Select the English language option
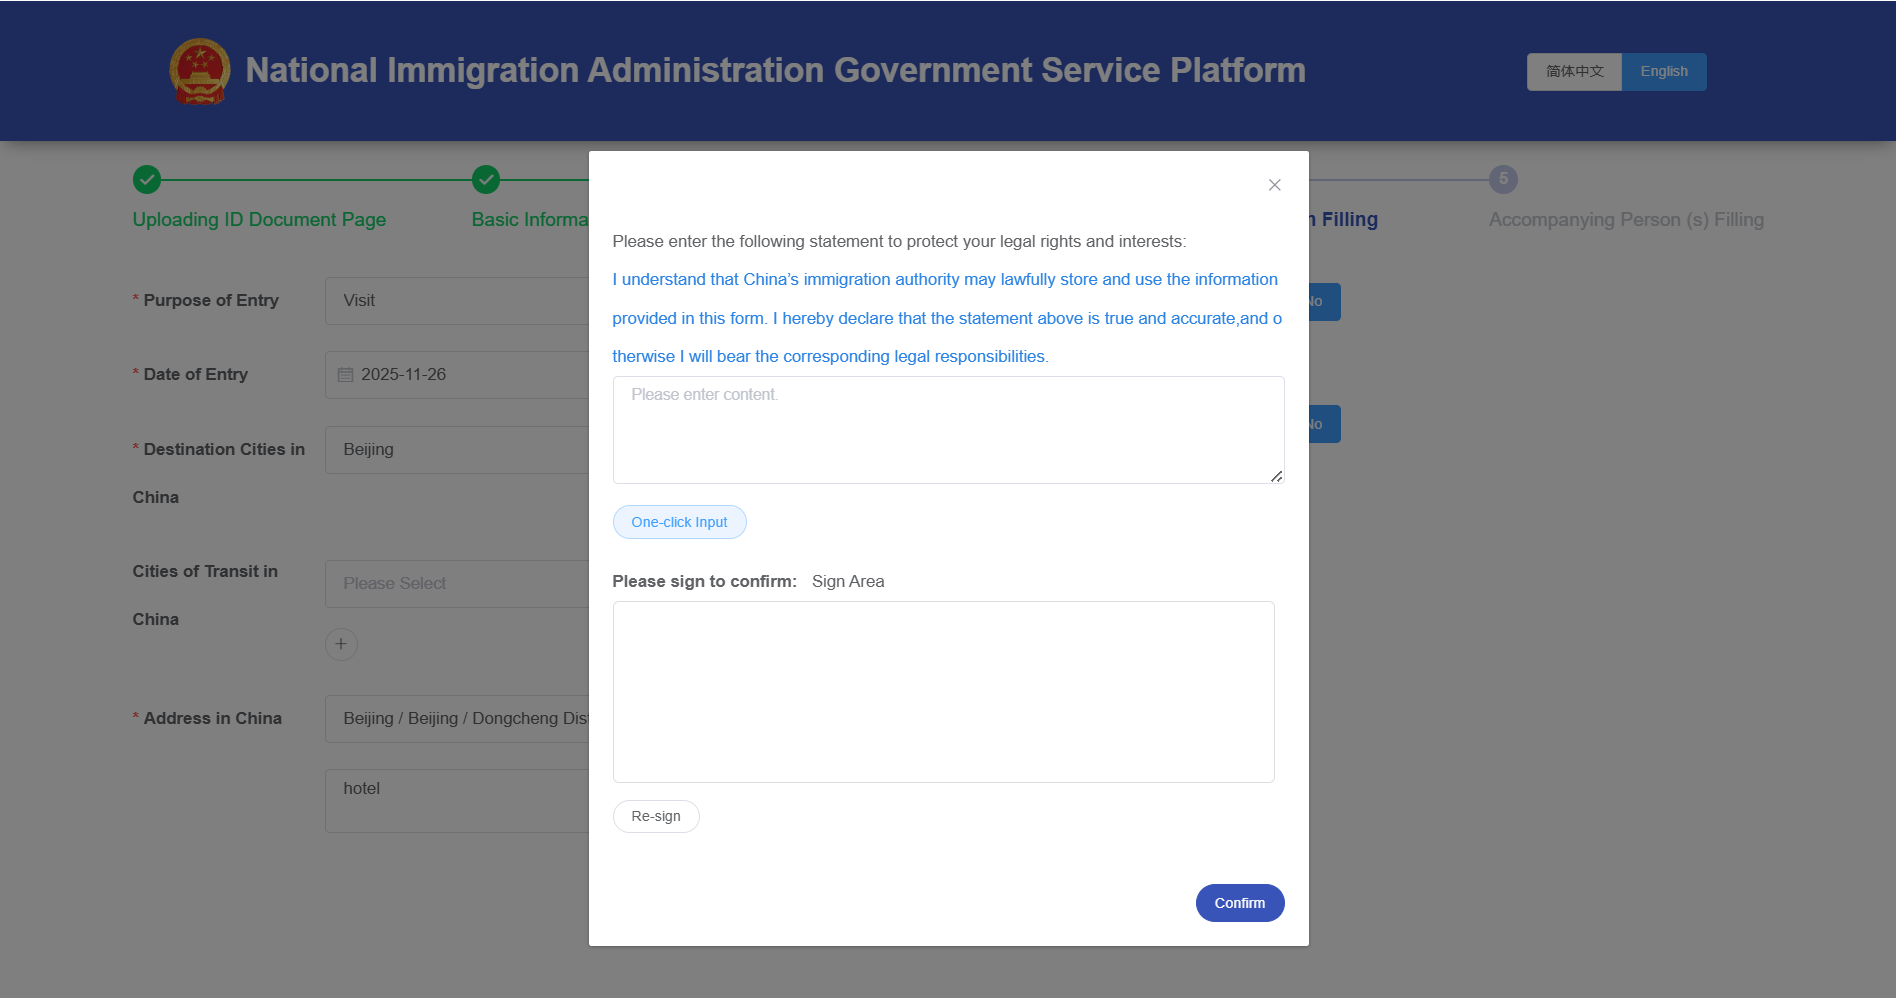 pos(1663,72)
